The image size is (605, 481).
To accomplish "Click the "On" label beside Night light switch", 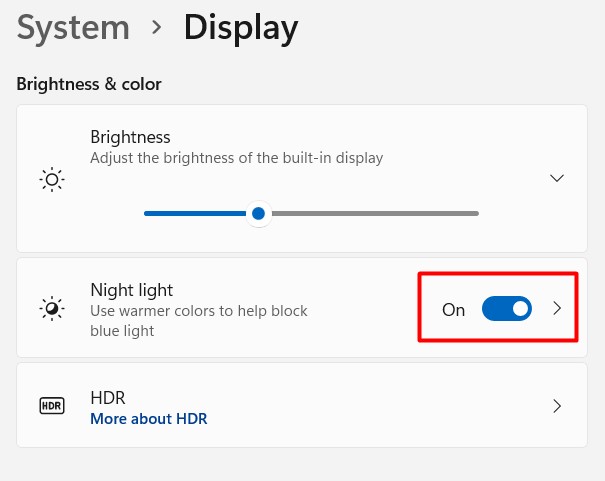I will tap(453, 310).
